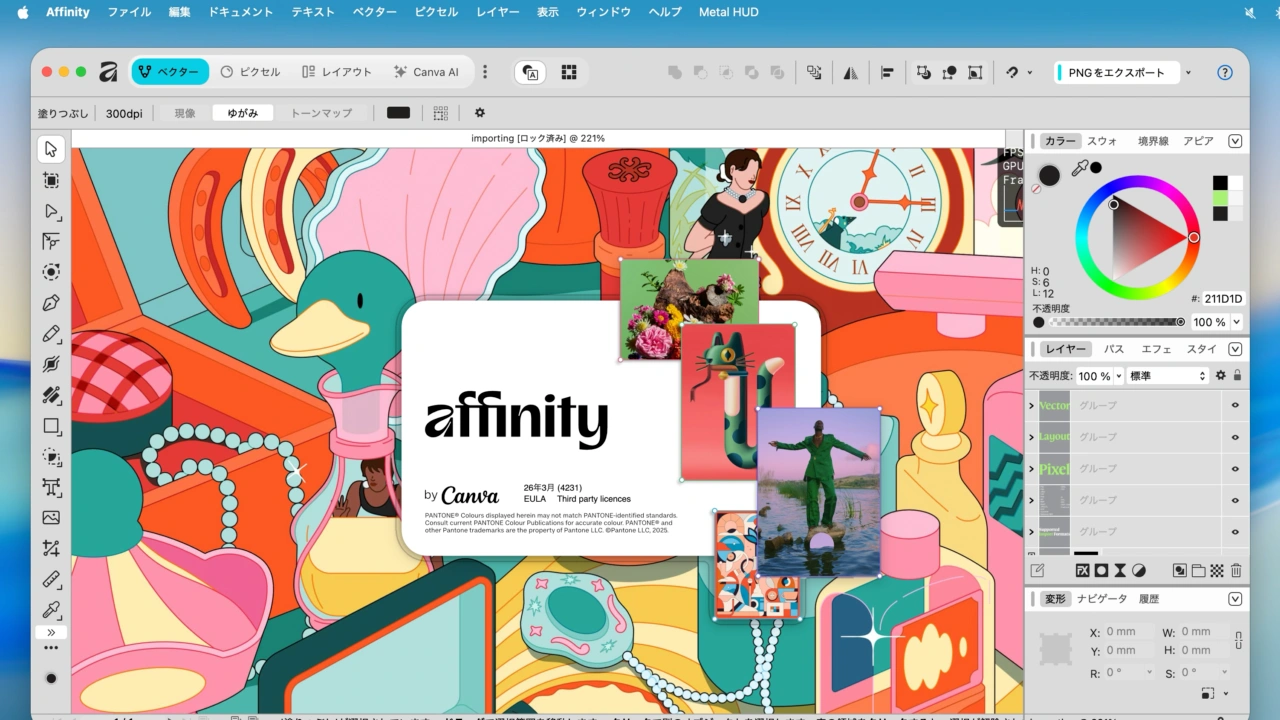The height and width of the screenshot is (720, 1280).
Task: Click the lock icon next to blend mode
Action: (x=1237, y=375)
